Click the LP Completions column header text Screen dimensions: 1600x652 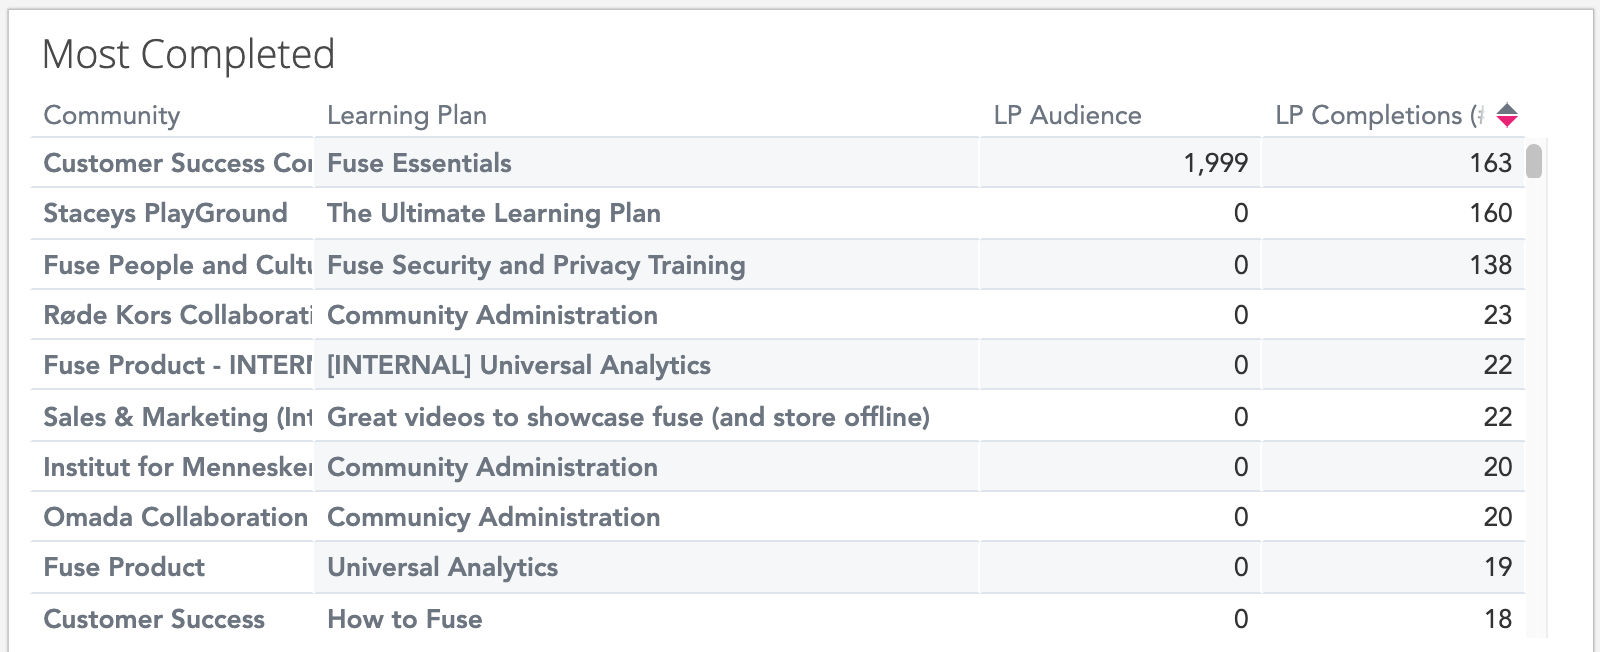[x=1378, y=116]
